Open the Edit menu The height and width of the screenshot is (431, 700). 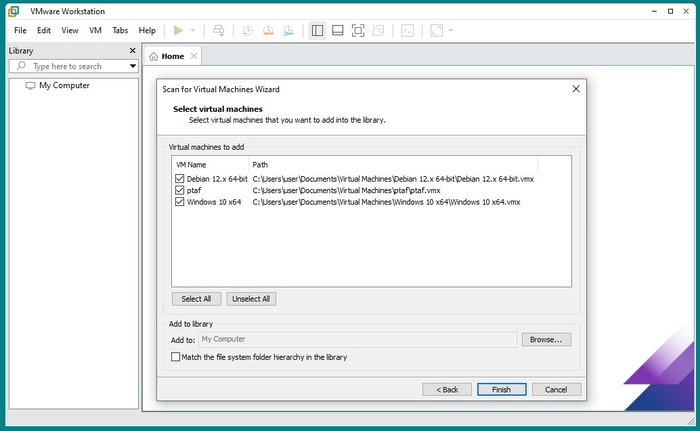point(44,30)
